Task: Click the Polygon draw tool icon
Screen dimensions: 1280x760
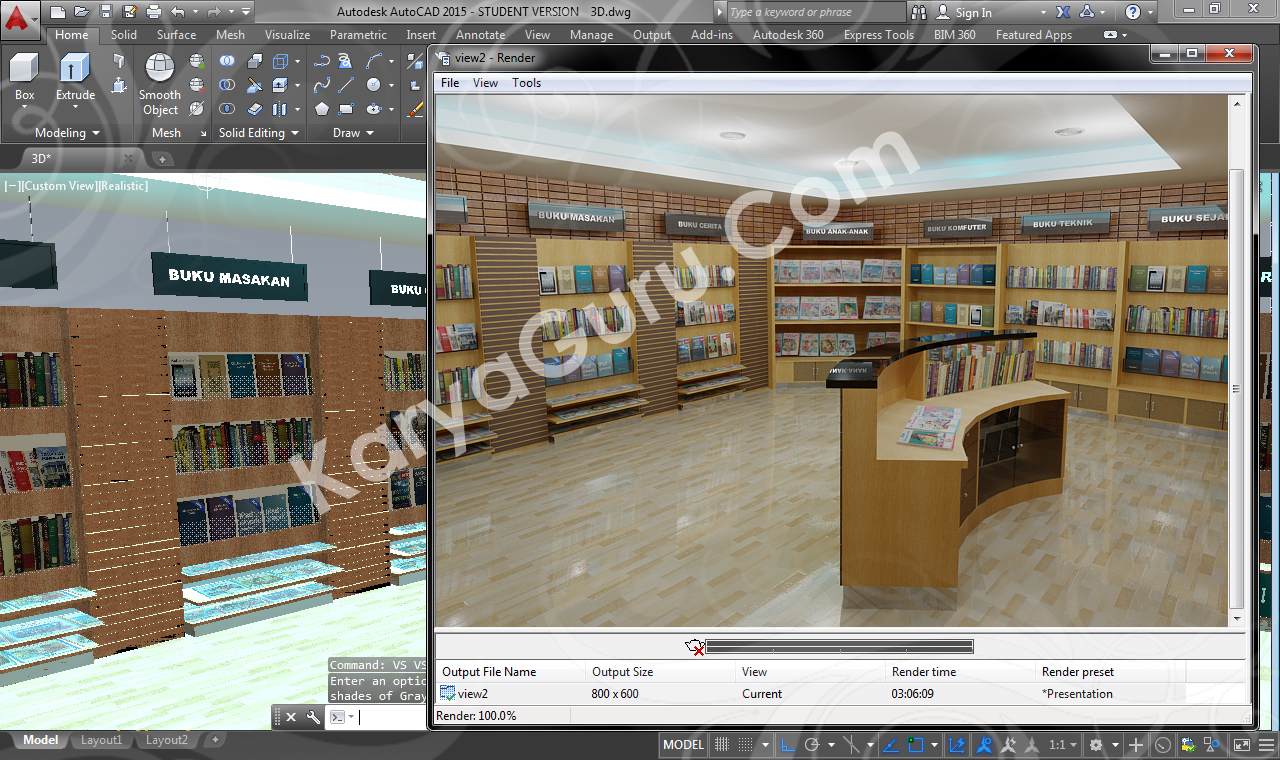Action: (x=322, y=109)
